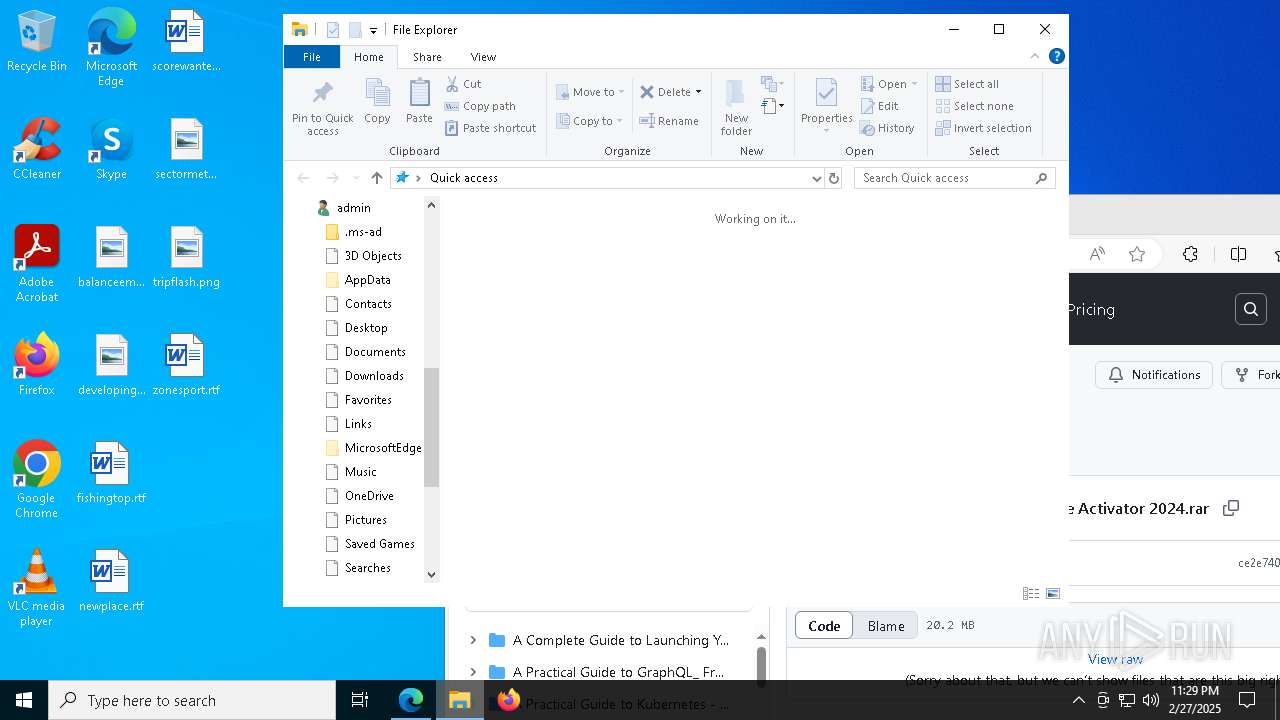Click navigation pane scrollbar thumb

tap(431, 427)
